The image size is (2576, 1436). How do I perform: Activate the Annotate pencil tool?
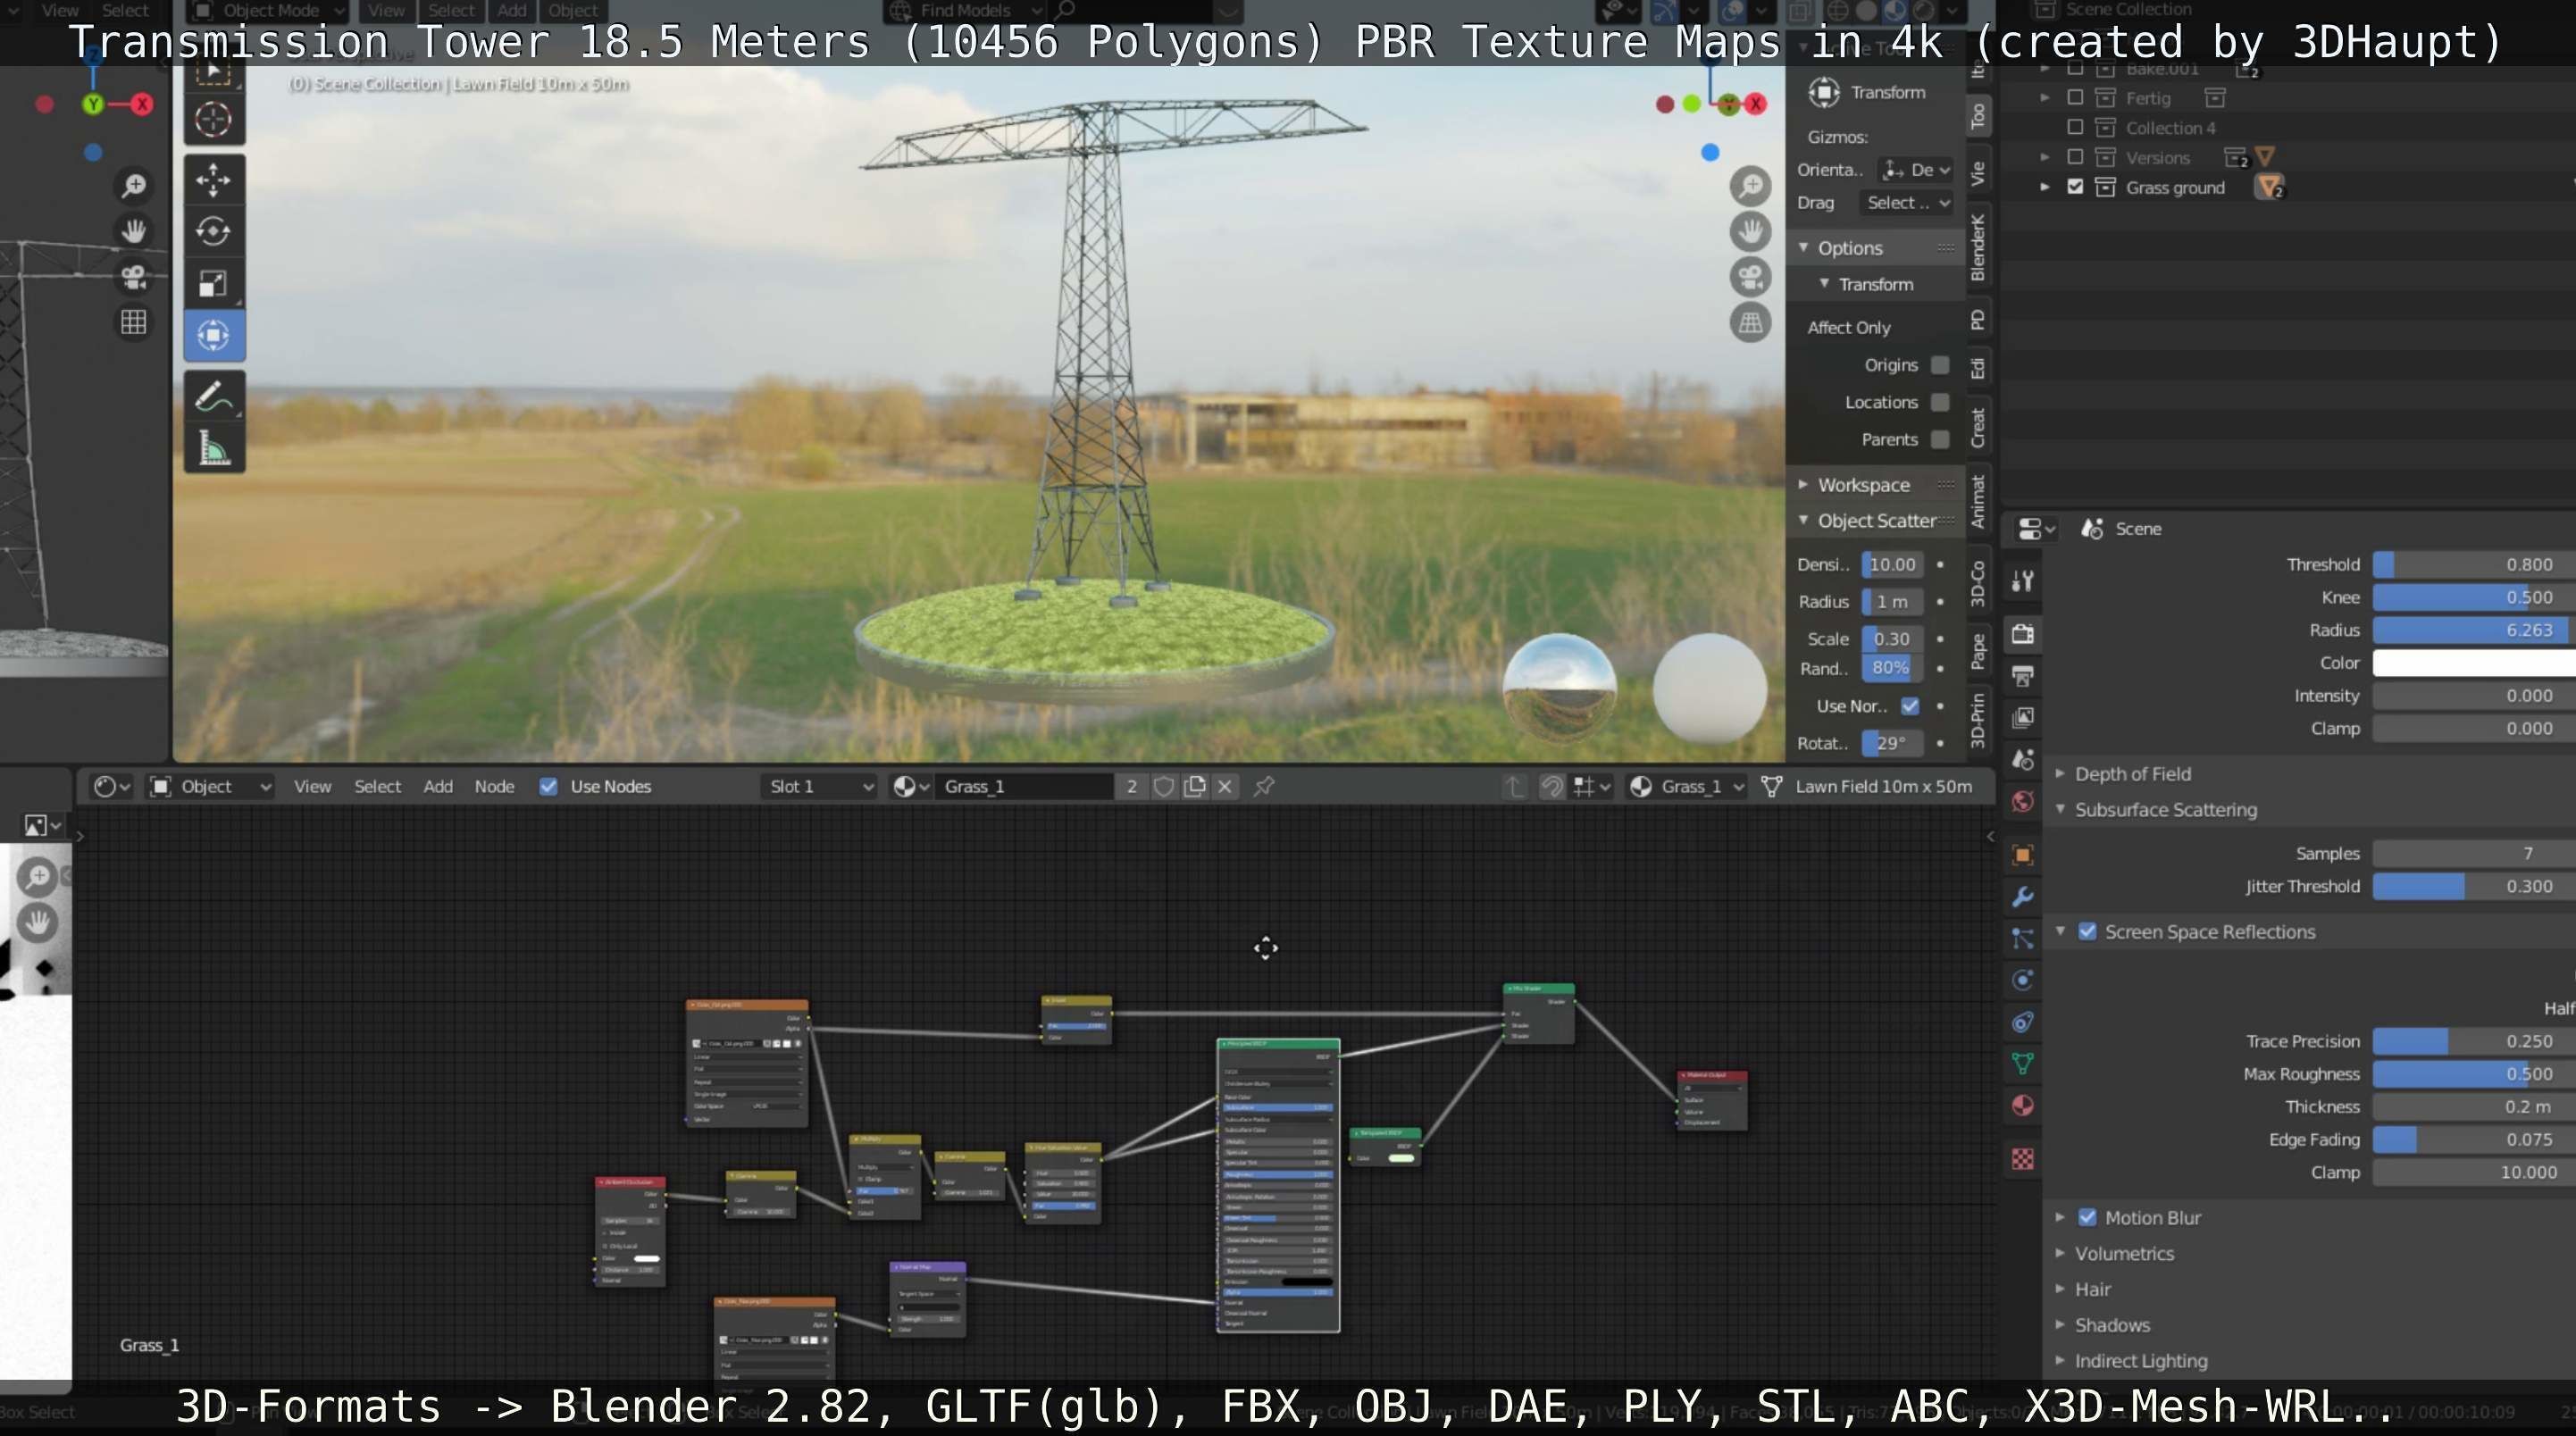[x=213, y=396]
